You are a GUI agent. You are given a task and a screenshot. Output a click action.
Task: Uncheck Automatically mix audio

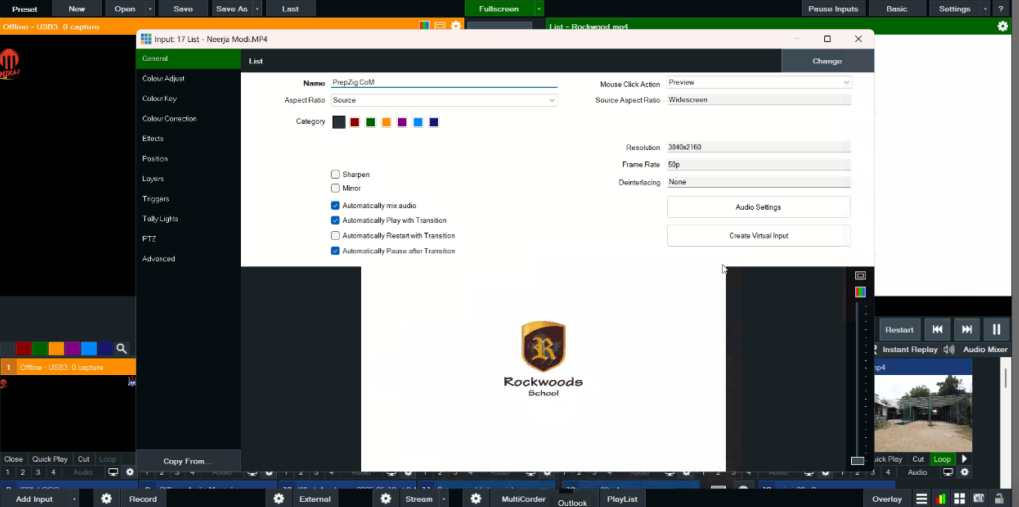[x=335, y=205]
